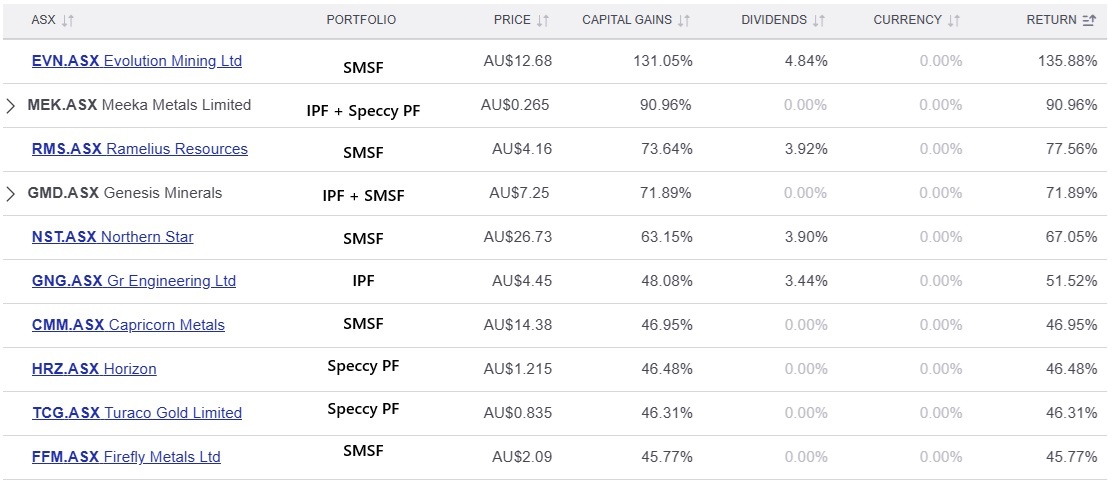Screen dimensions: 1111x483
Task: Go to NST.ASX Northern Star holding
Action: click(x=112, y=237)
